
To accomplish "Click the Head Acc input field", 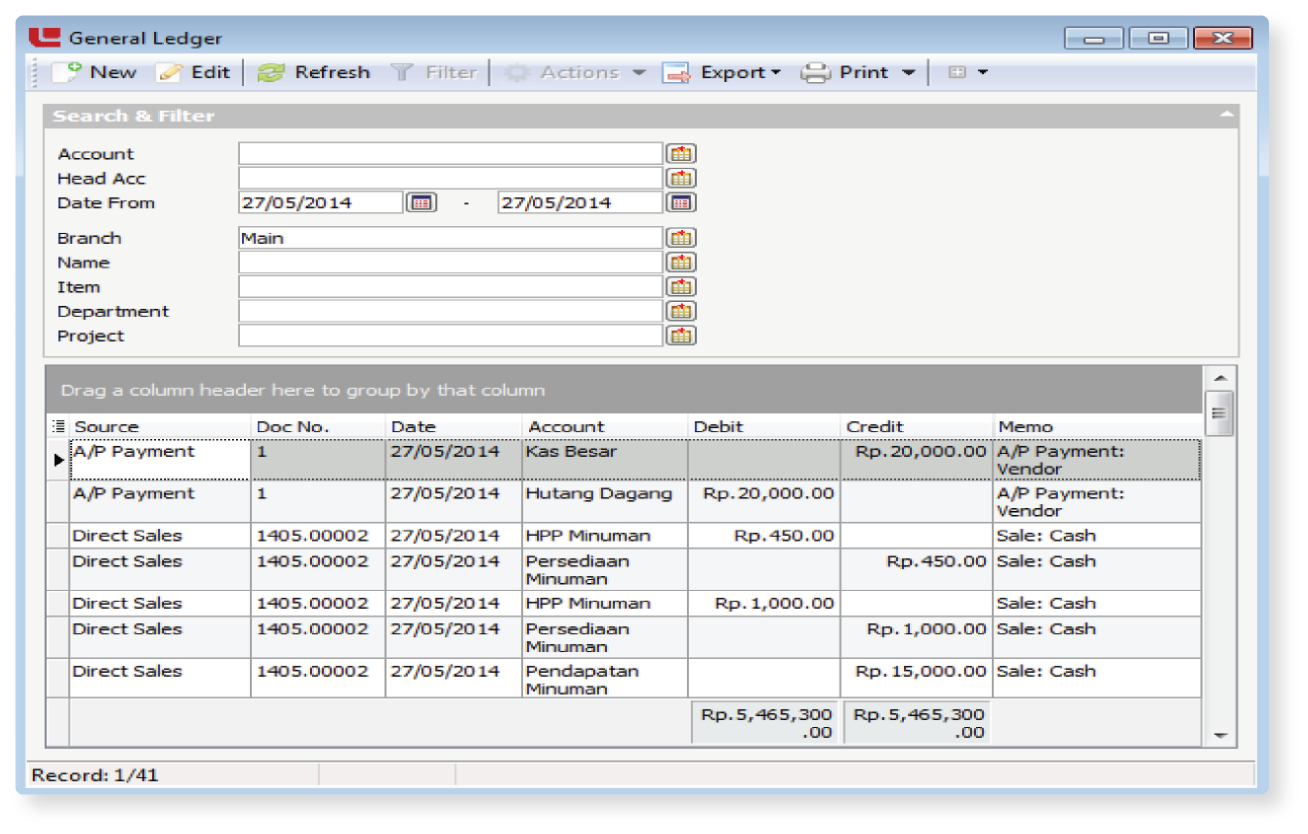I will pyautogui.click(x=451, y=178).
